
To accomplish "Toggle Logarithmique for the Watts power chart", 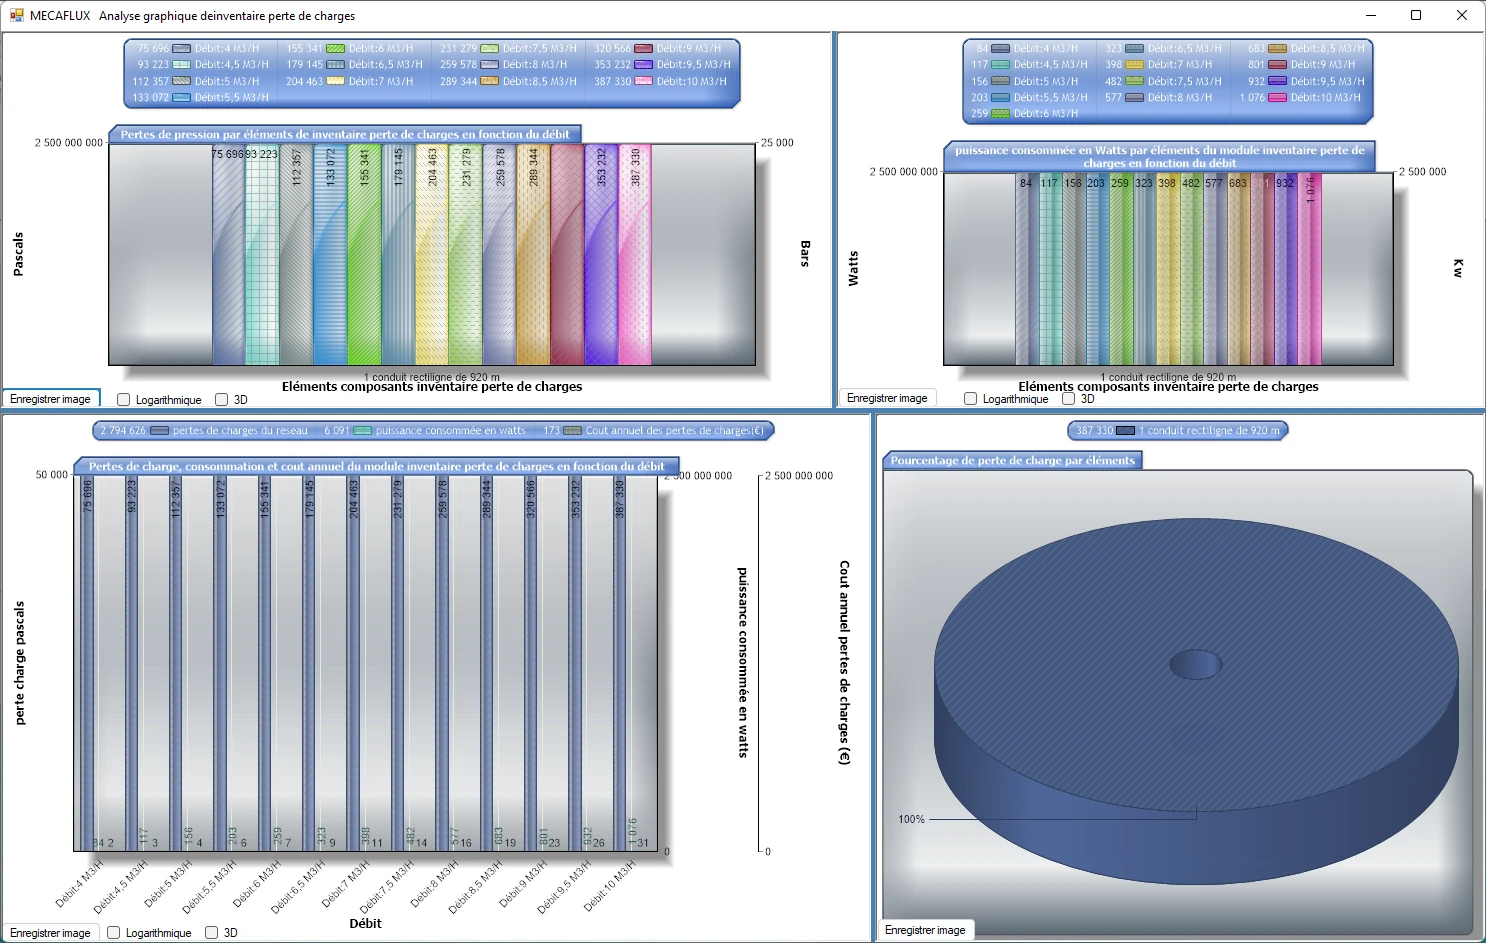I will 971,399.
